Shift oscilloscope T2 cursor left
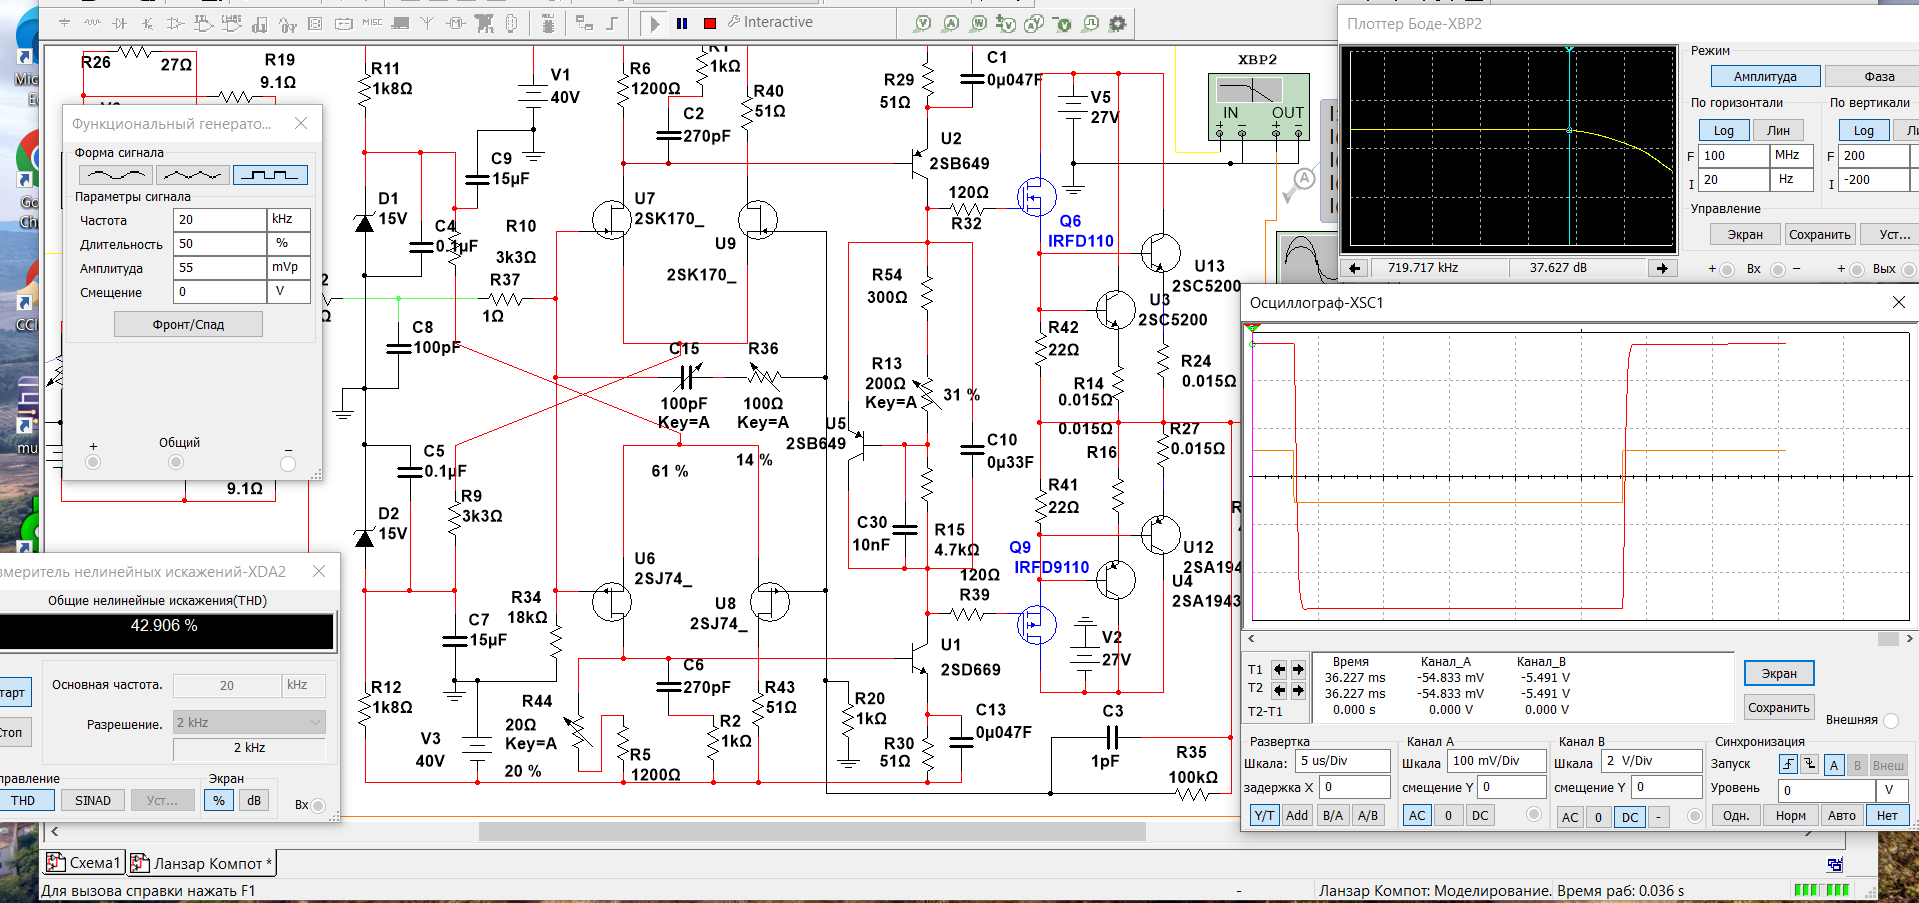 click(1280, 690)
